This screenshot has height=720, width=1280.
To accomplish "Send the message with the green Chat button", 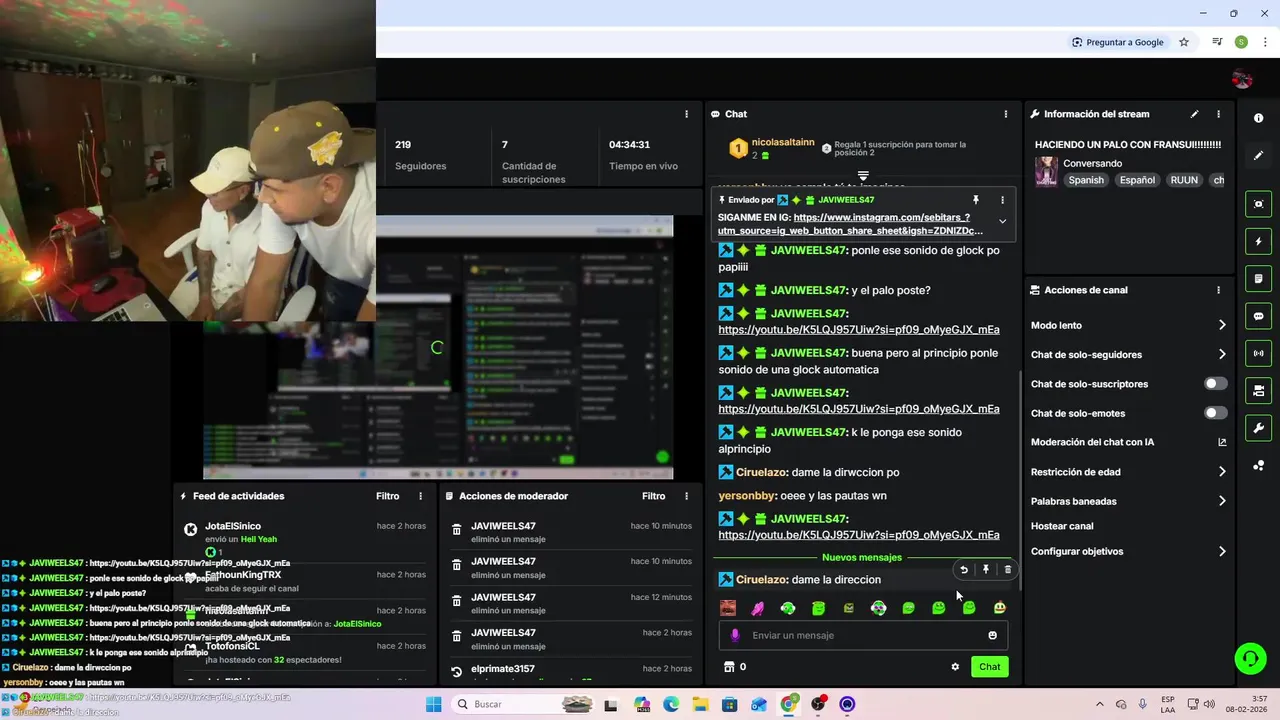I will pyautogui.click(x=989, y=667).
